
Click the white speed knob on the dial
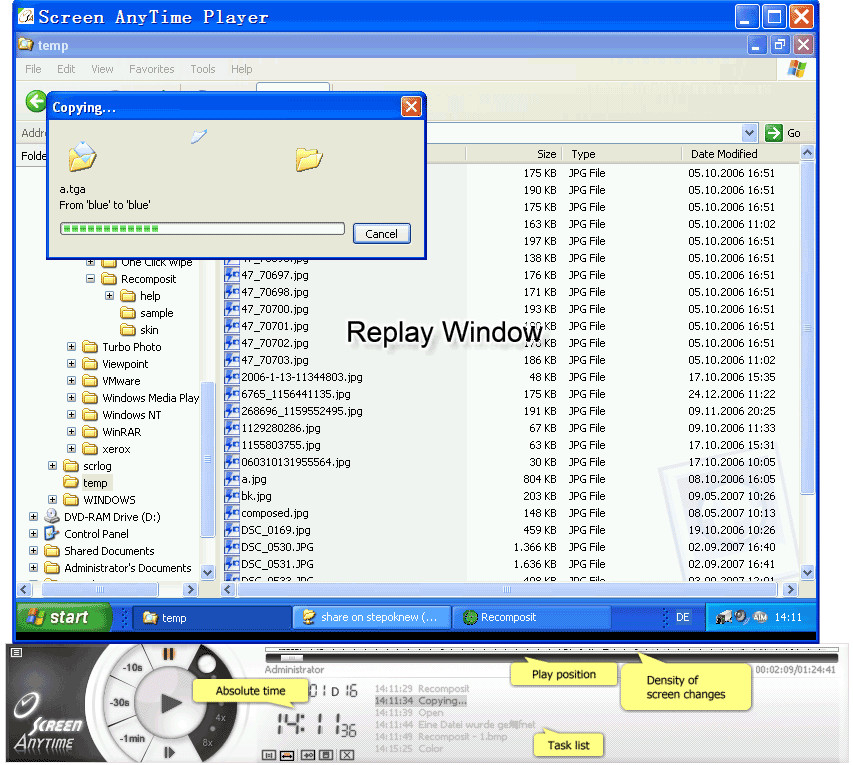[207, 663]
